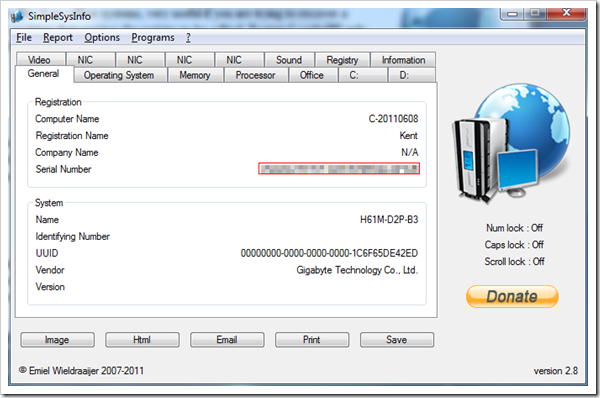Click the registration name value Kent
The image size is (600, 398).
[408, 136]
